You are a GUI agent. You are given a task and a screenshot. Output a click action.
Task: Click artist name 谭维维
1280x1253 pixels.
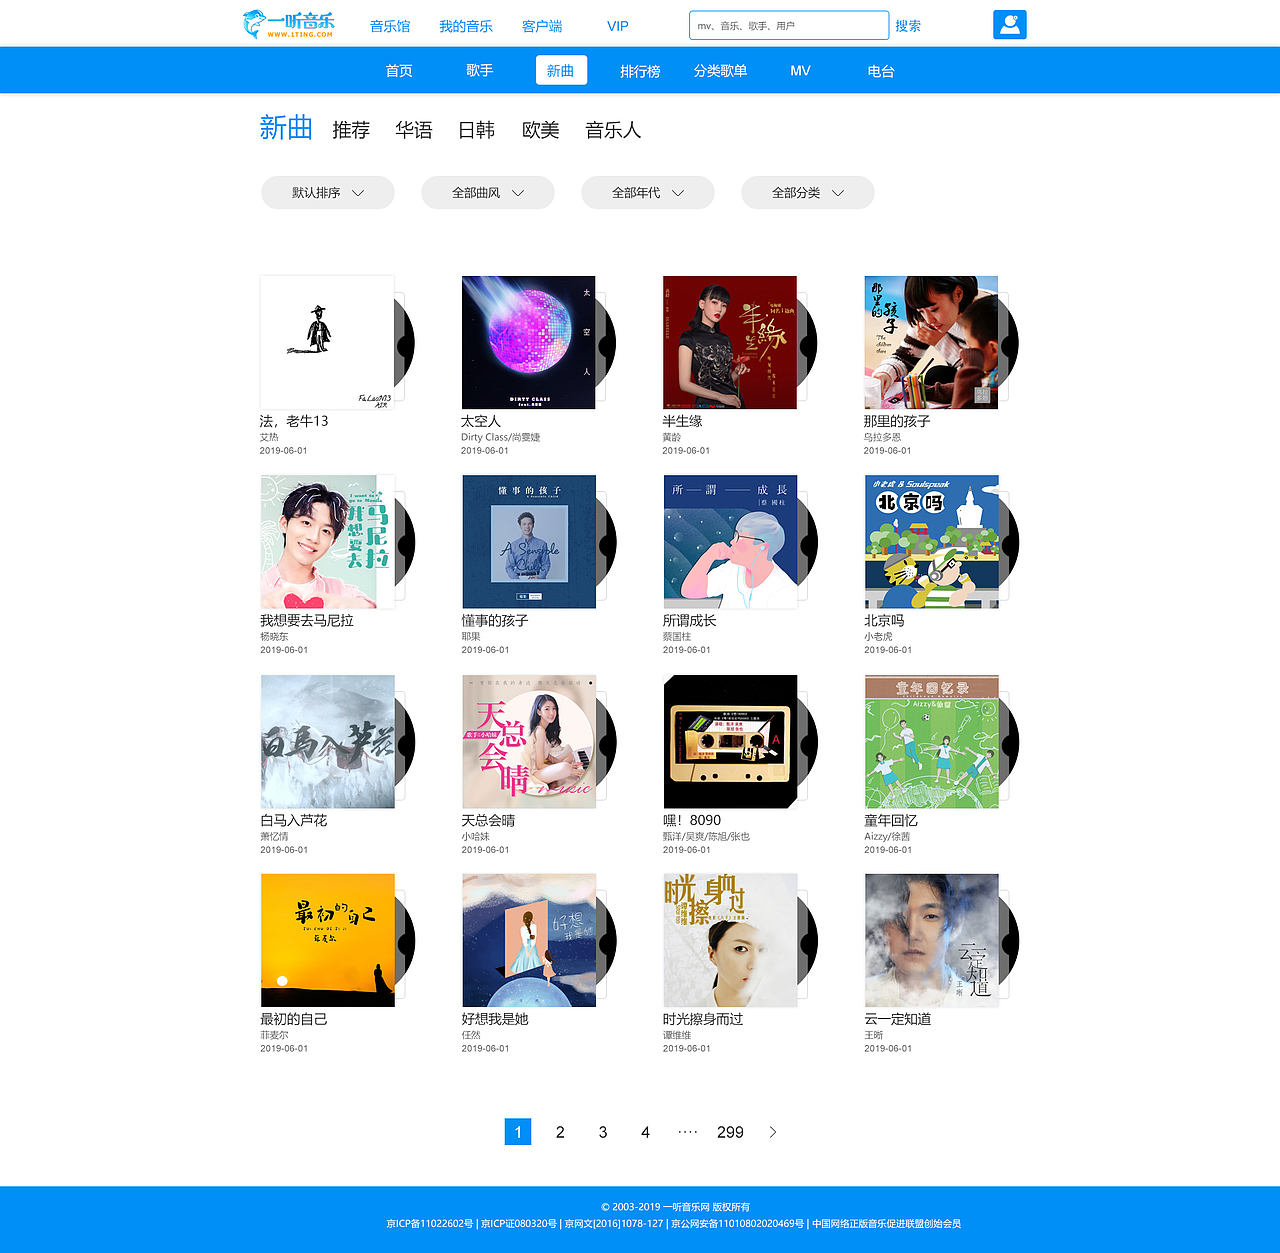[x=677, y=1035]
